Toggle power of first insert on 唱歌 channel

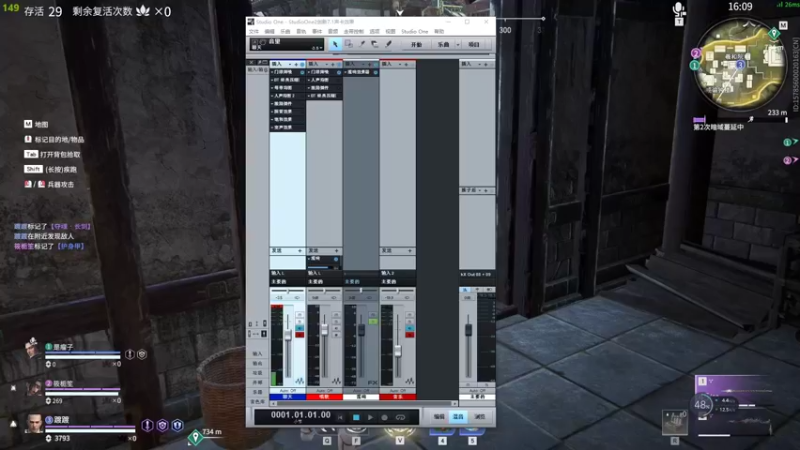(x=339, y=72)
